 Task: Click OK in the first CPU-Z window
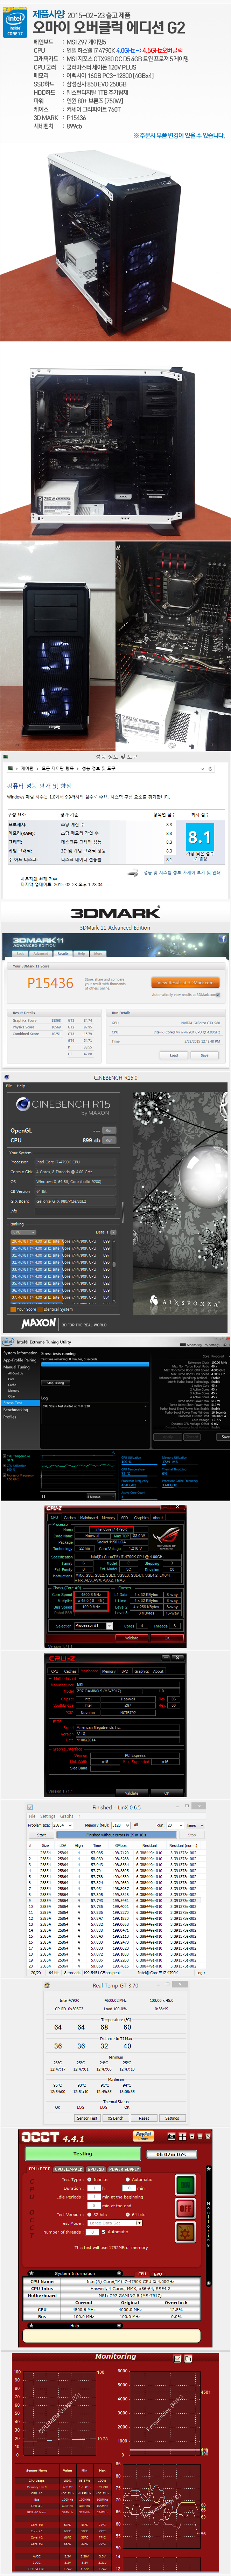point(167,1638)
